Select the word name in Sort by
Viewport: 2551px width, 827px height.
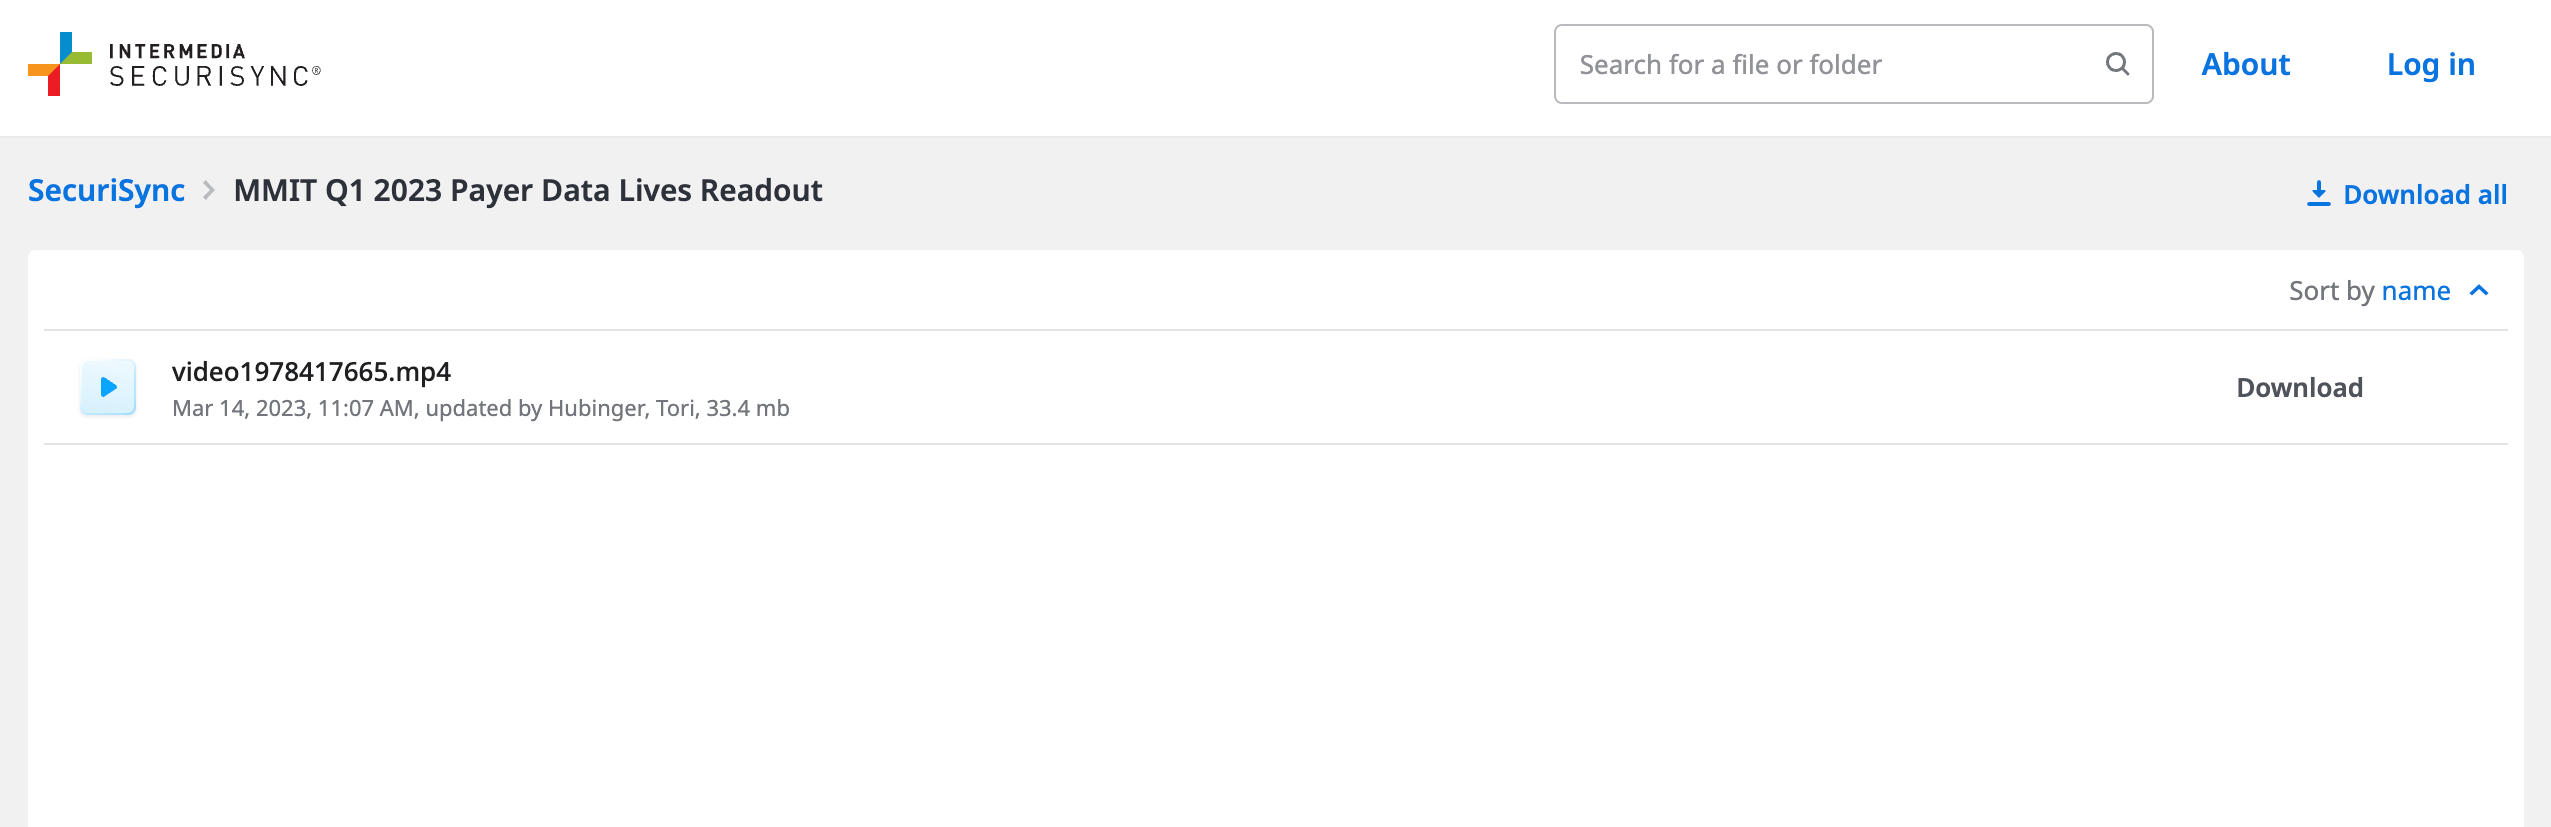pos(2416,291)
